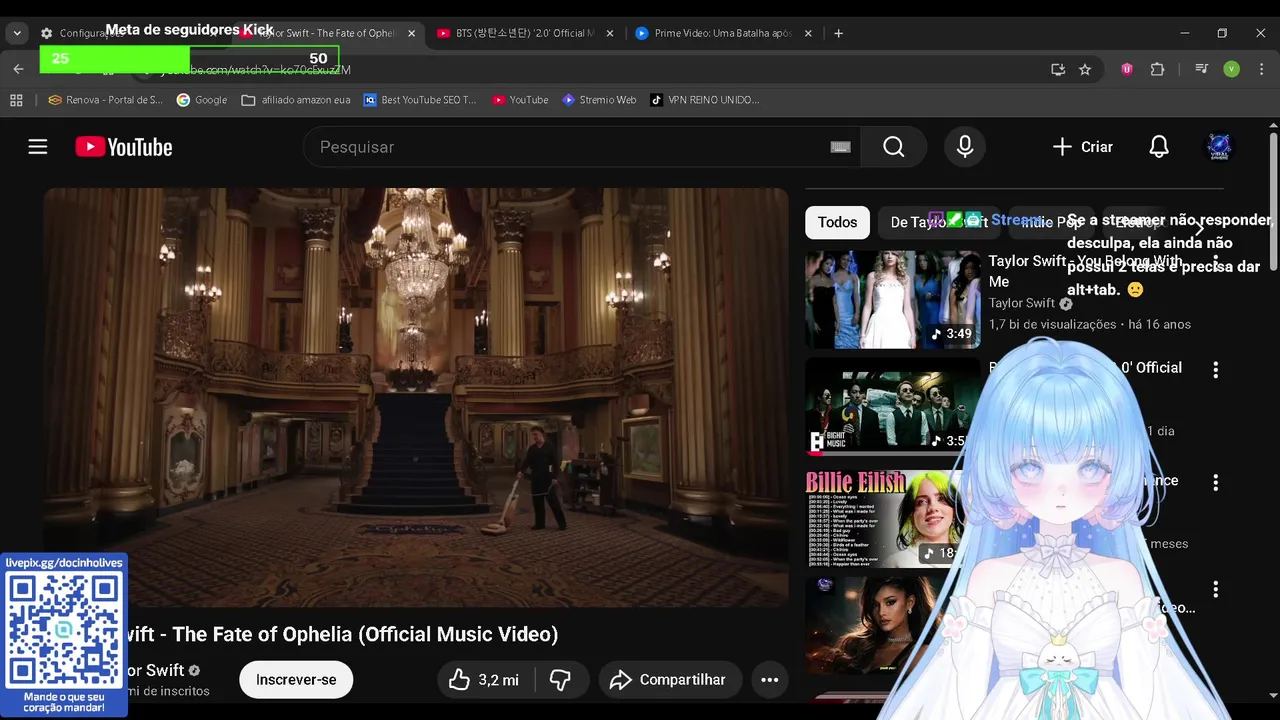Open the YouTube bookmark
Image resolution: width=1280 pixels, height=720 pixels.
[520, 100]
